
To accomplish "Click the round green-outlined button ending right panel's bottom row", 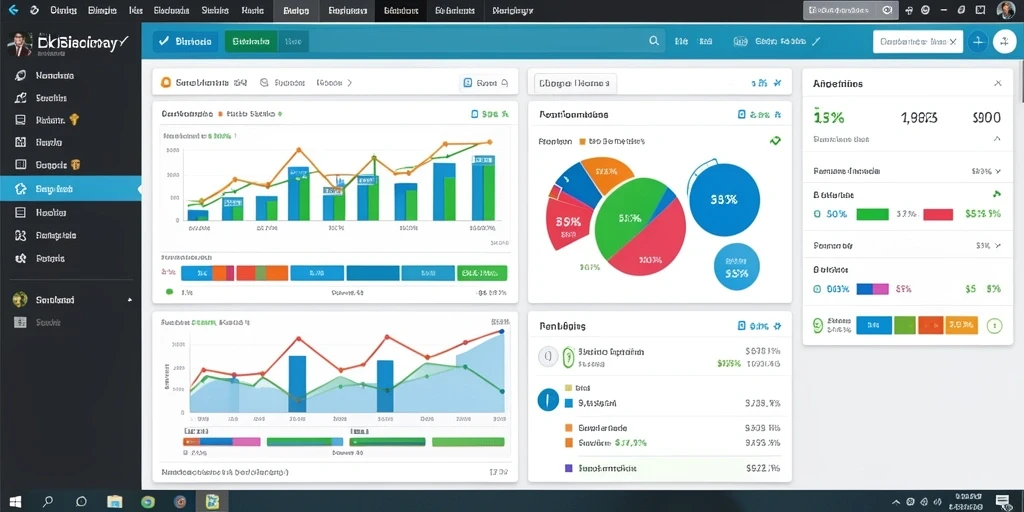I will (994, 325).
